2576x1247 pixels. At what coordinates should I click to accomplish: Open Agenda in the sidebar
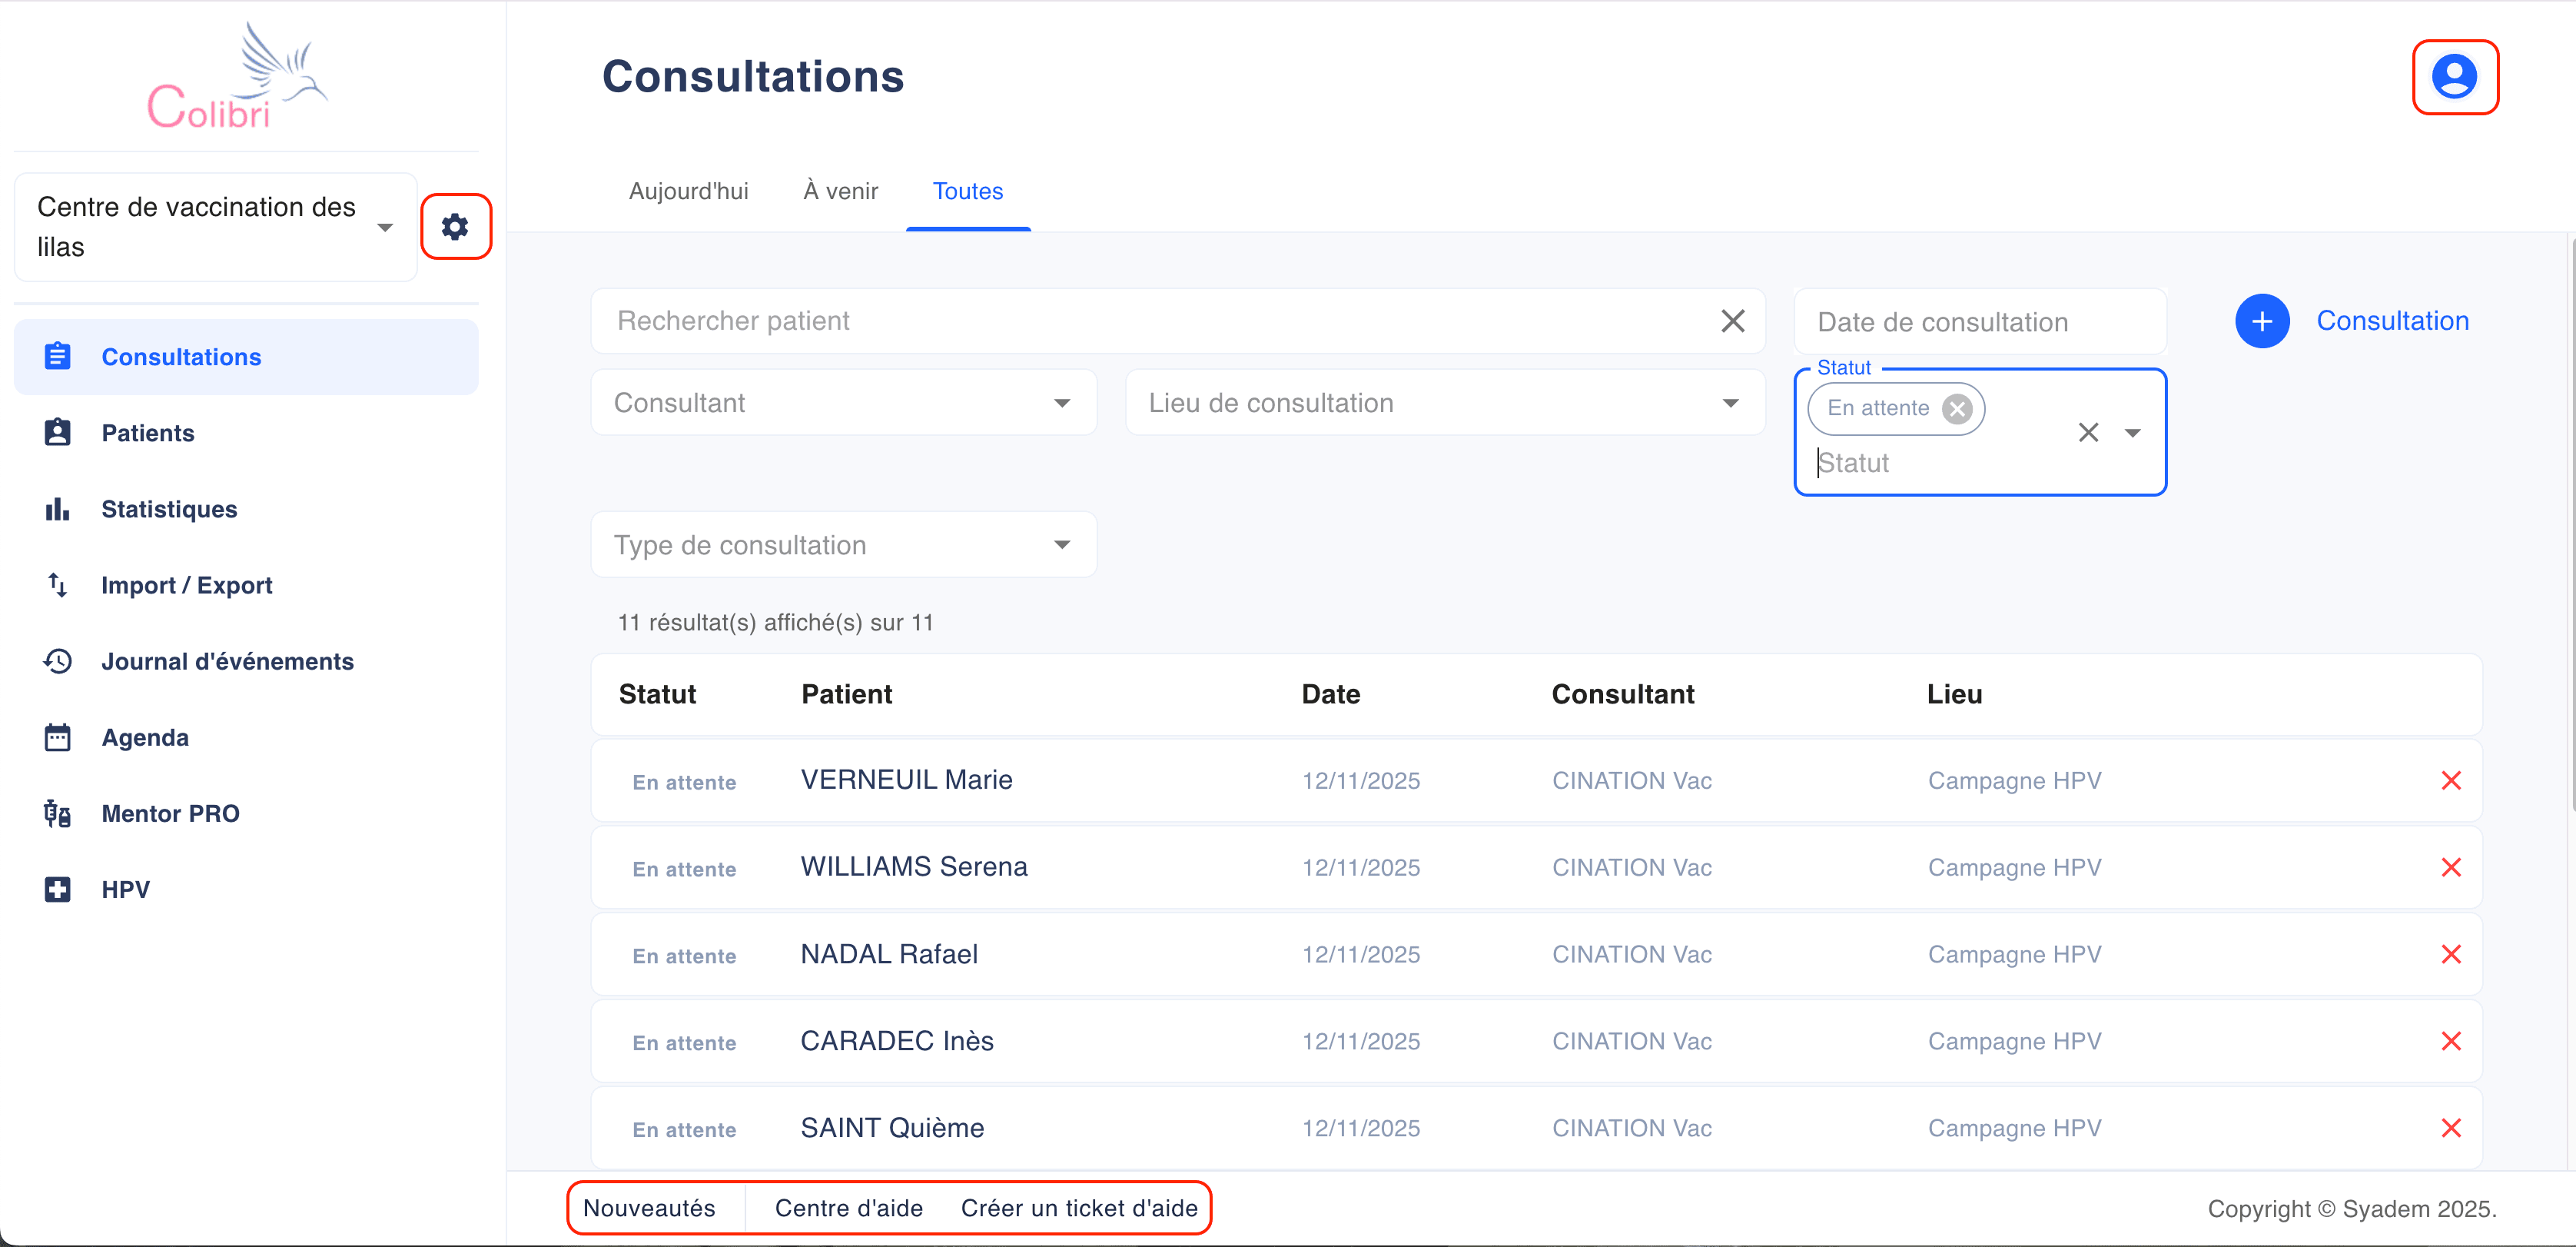tap(246, 737)
